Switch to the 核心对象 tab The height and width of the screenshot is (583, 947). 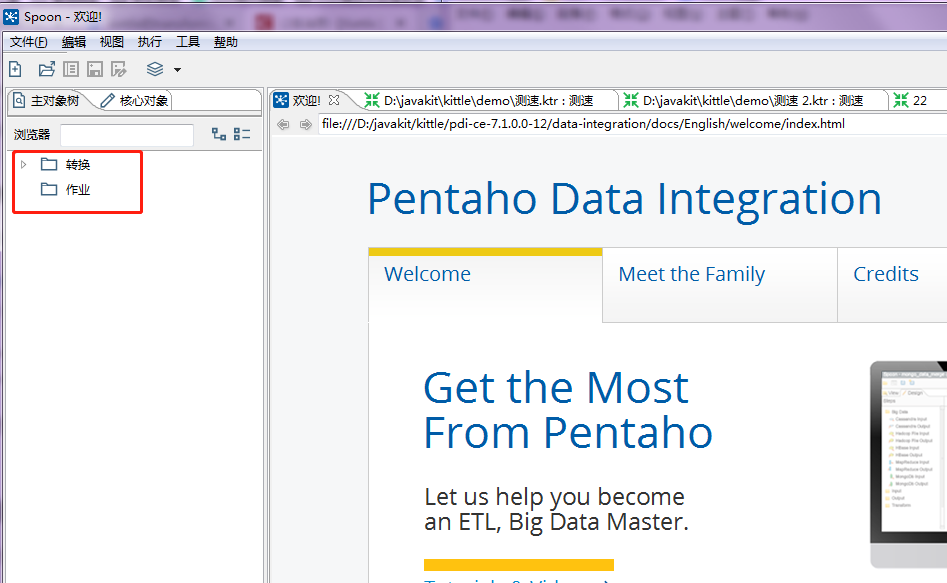[135, 100]
